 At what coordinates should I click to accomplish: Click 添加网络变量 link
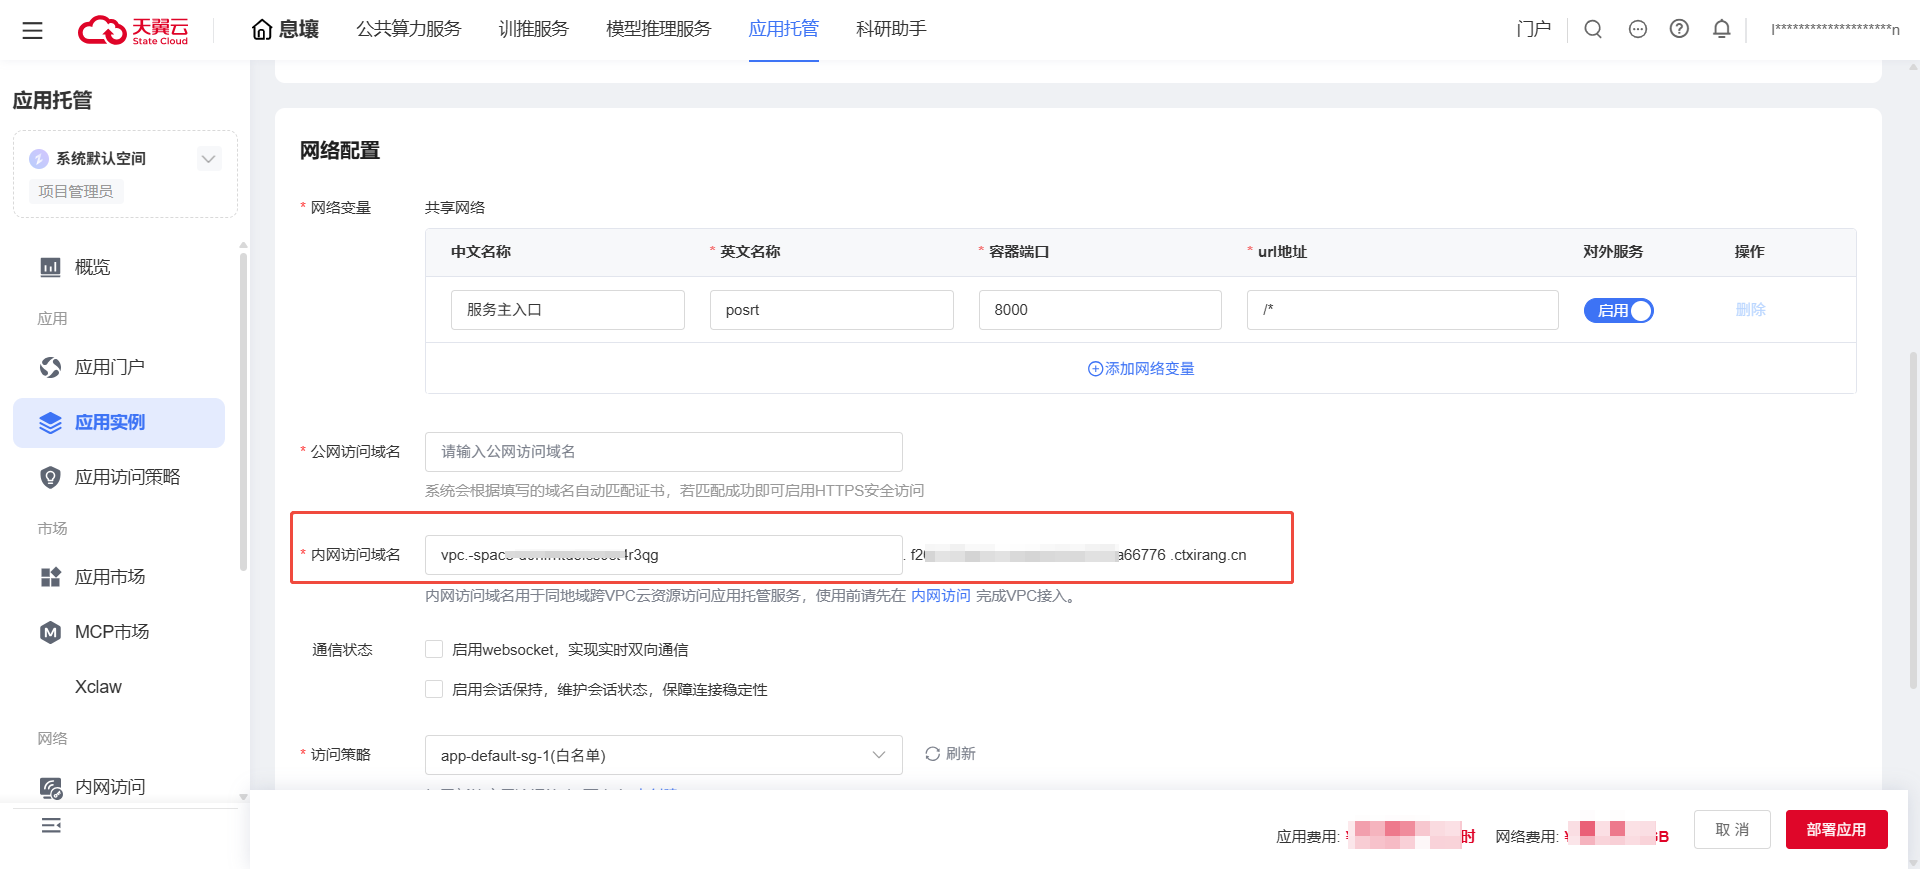(1141, 369)
